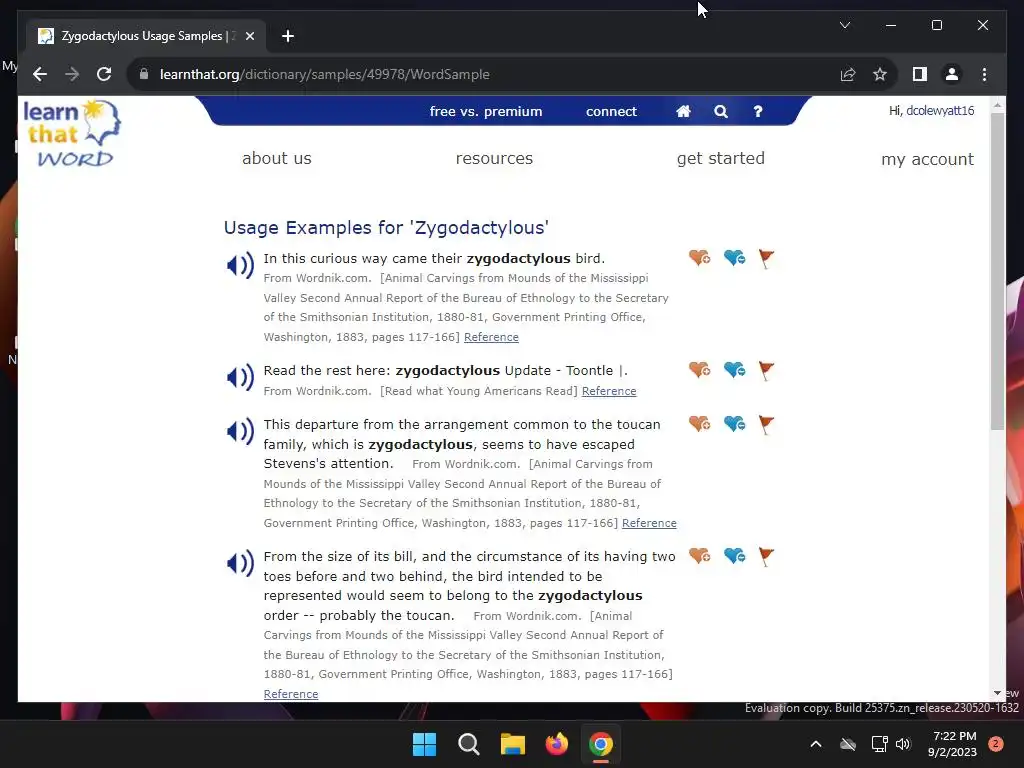
Task: Open File Explorer from taskbar
Action: point(513,744)
